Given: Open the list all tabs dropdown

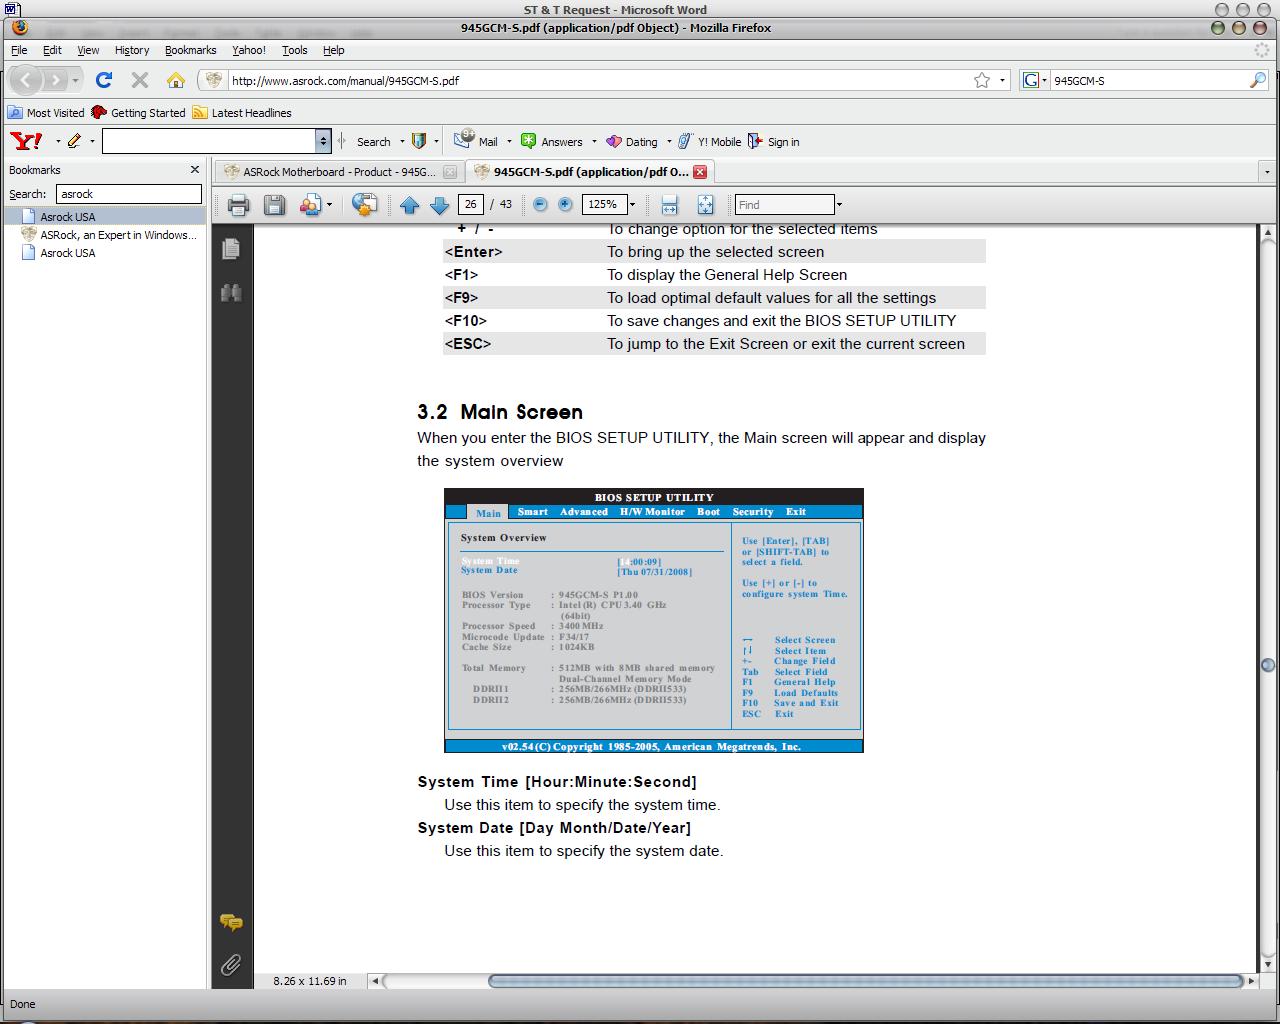Looking at the screenshot, I should [x=1268, y=172].
